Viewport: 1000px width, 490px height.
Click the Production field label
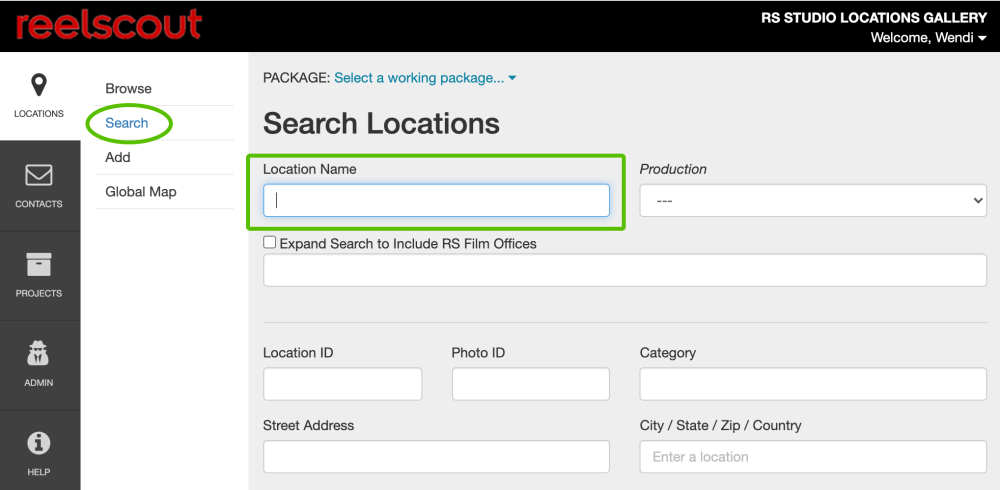coord(673,169)
